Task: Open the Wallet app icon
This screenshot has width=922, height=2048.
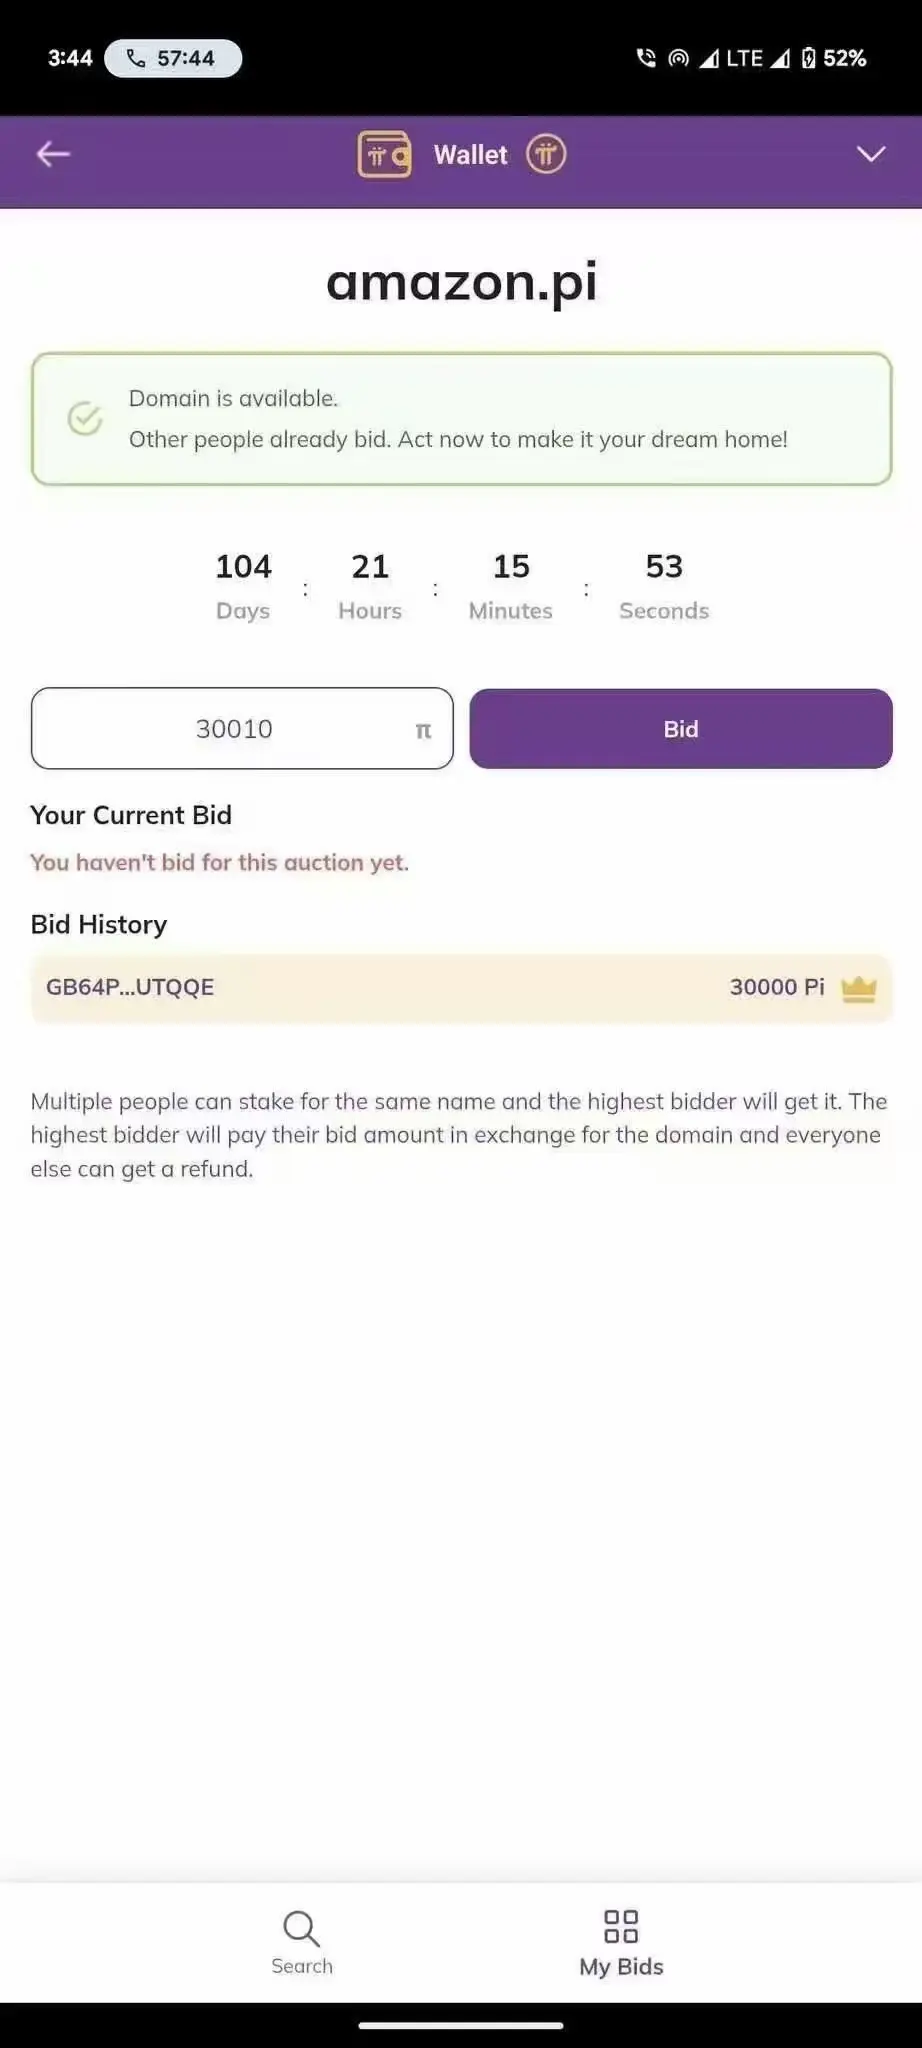Action: tap(384, 155)
